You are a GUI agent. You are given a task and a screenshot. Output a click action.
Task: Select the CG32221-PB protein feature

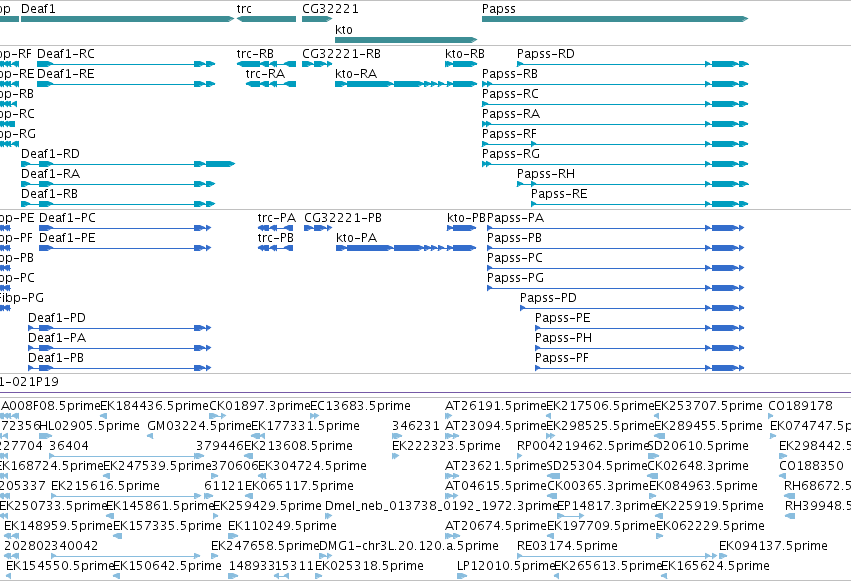pyautogui.click(x=318, y=228)
